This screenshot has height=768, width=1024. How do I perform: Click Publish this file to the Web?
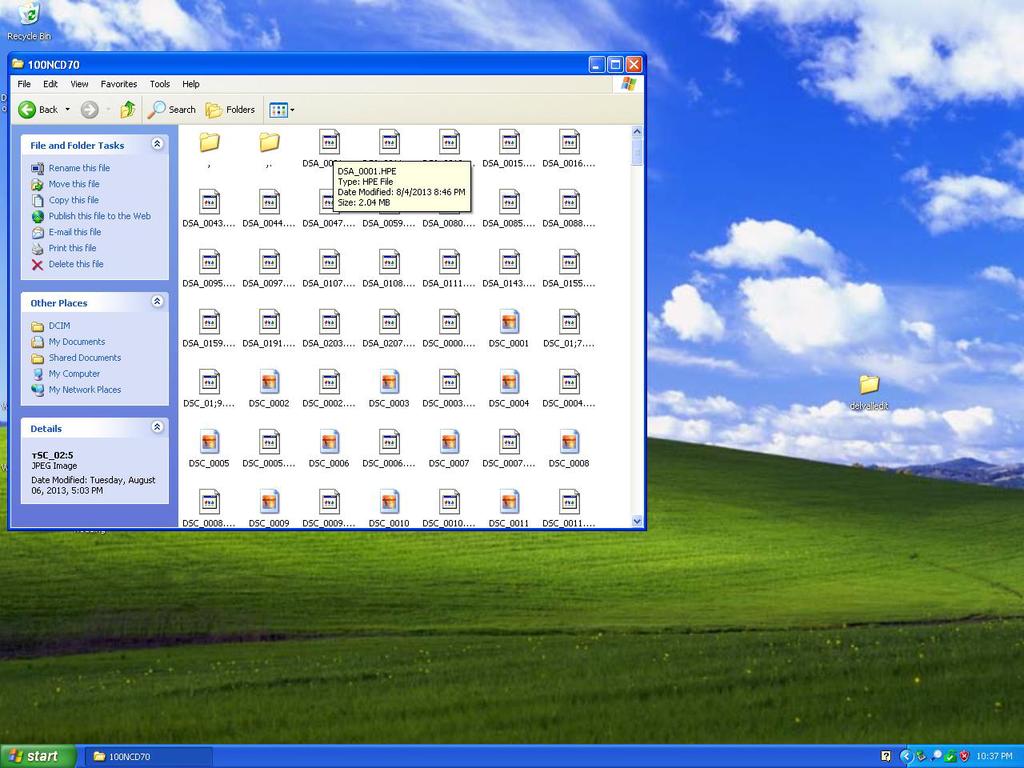[x=99, y=216]
